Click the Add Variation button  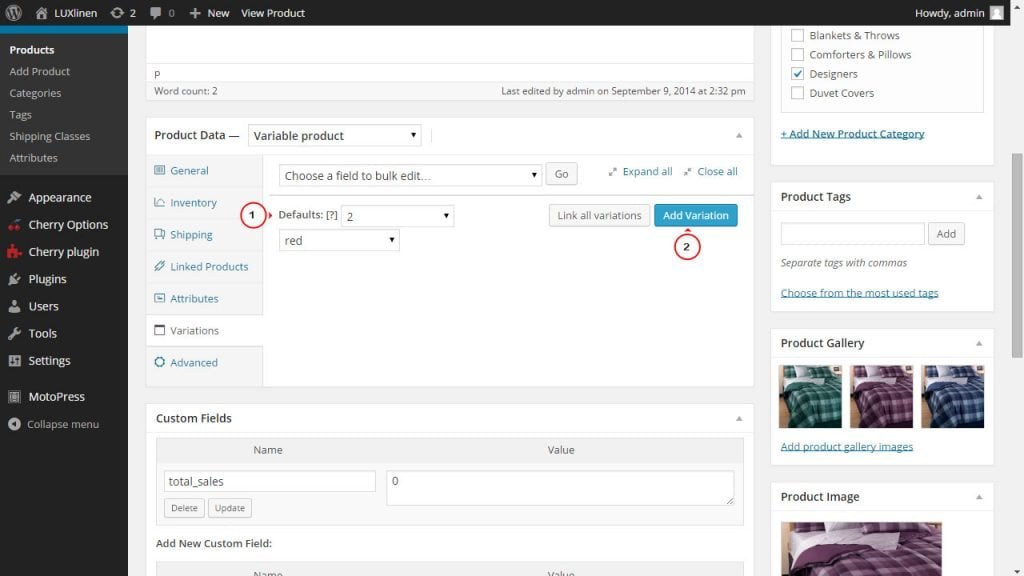point(695,215)
